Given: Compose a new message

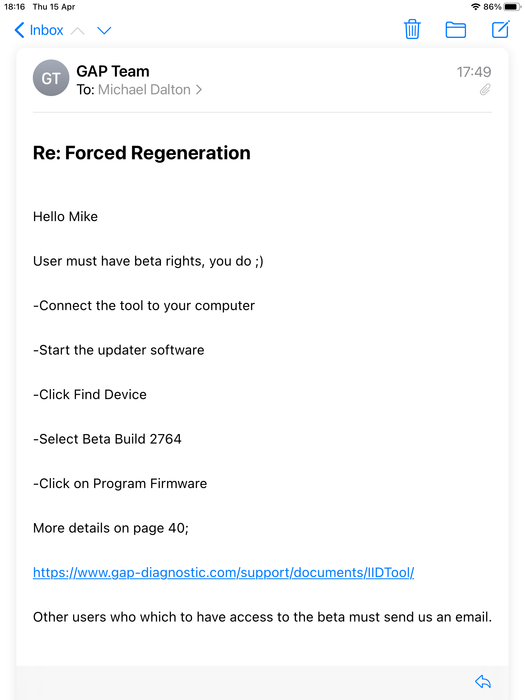Looking at the screenshot, I should [500, 29].
